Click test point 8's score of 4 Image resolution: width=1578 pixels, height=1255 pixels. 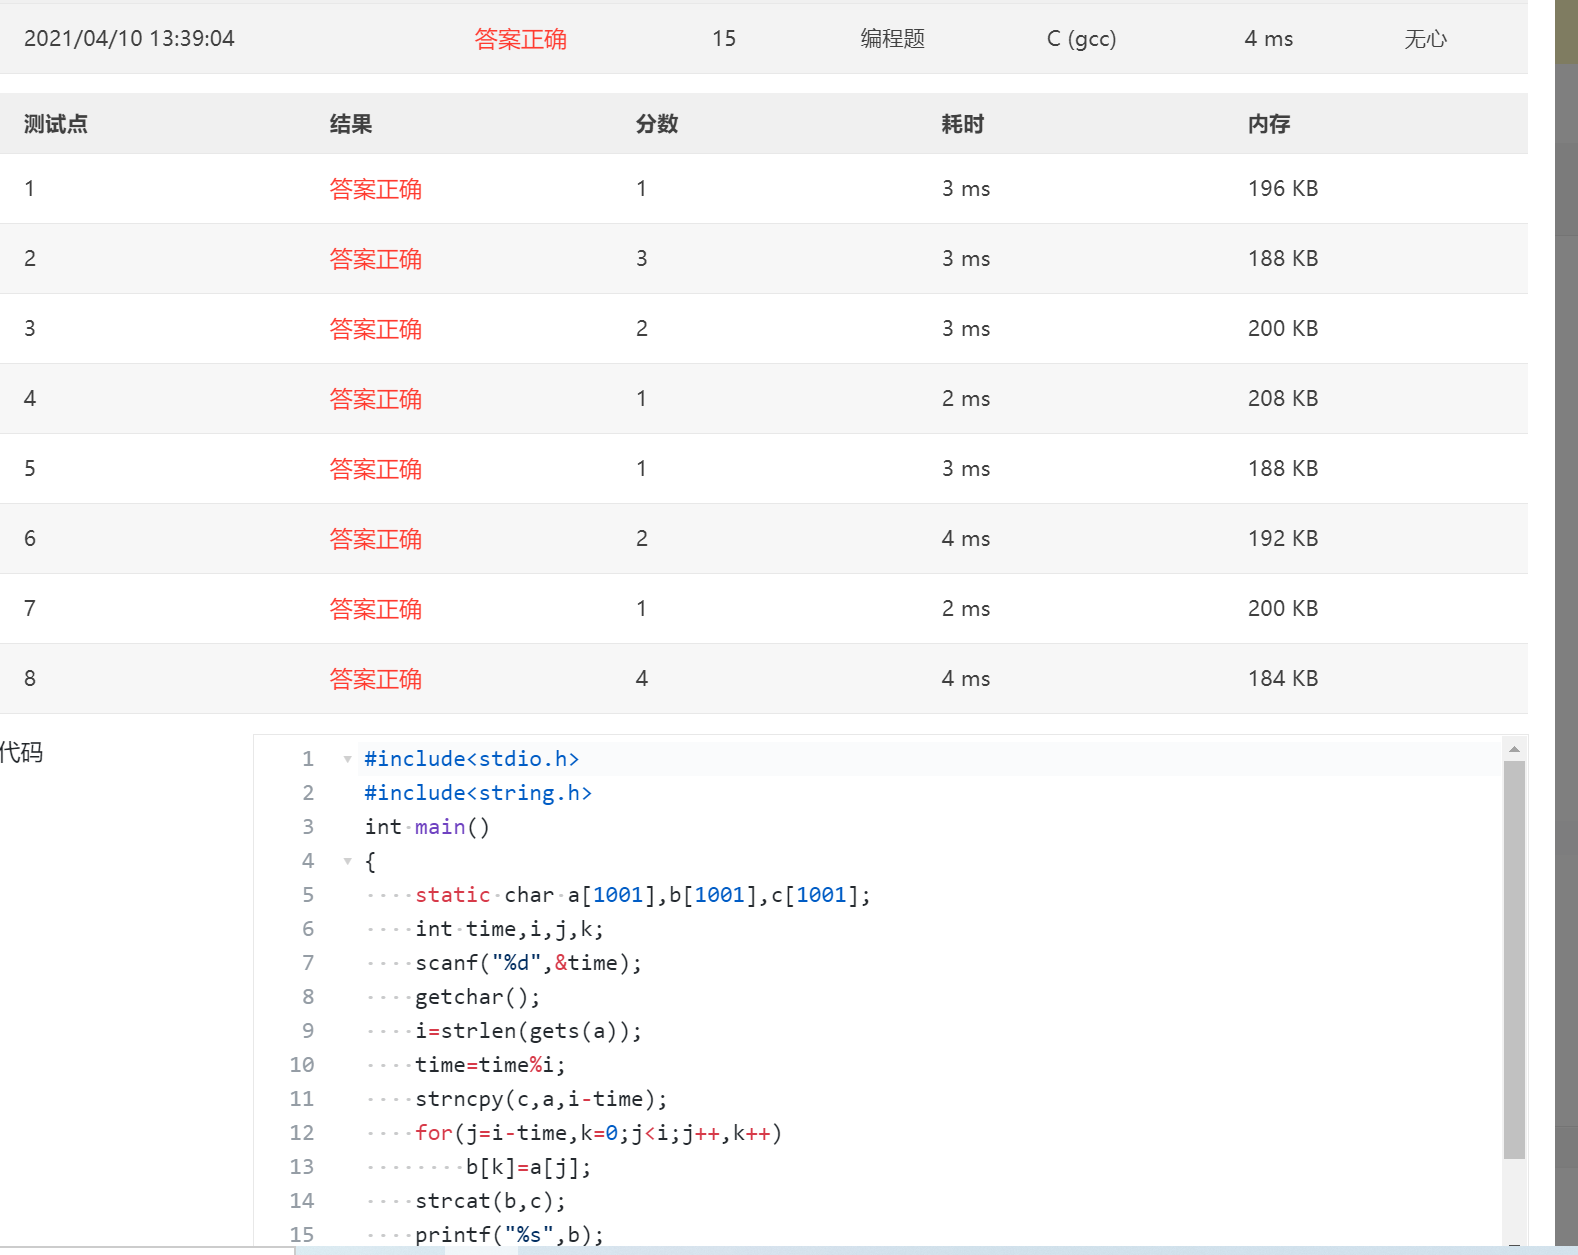(x=642, y=679)
